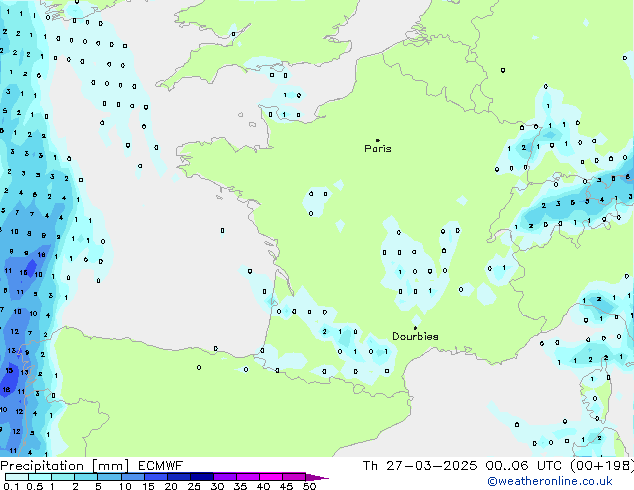Click the '00..06 UTC' time range text
Viewport: 634px width, 490px height.
pyautogui.click(x=524, y=466)
